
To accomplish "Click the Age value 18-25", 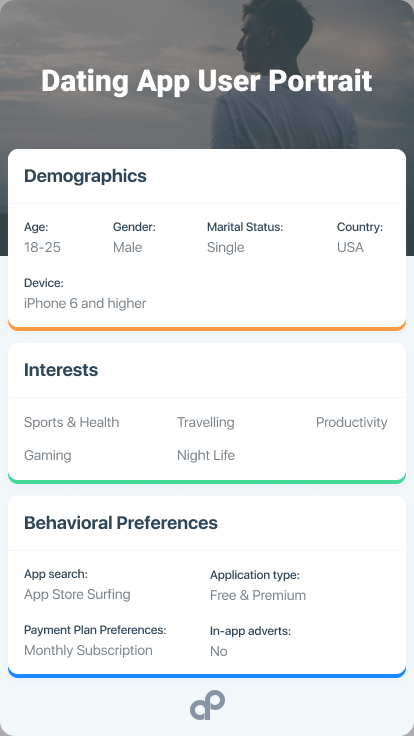I will (42, 247).
